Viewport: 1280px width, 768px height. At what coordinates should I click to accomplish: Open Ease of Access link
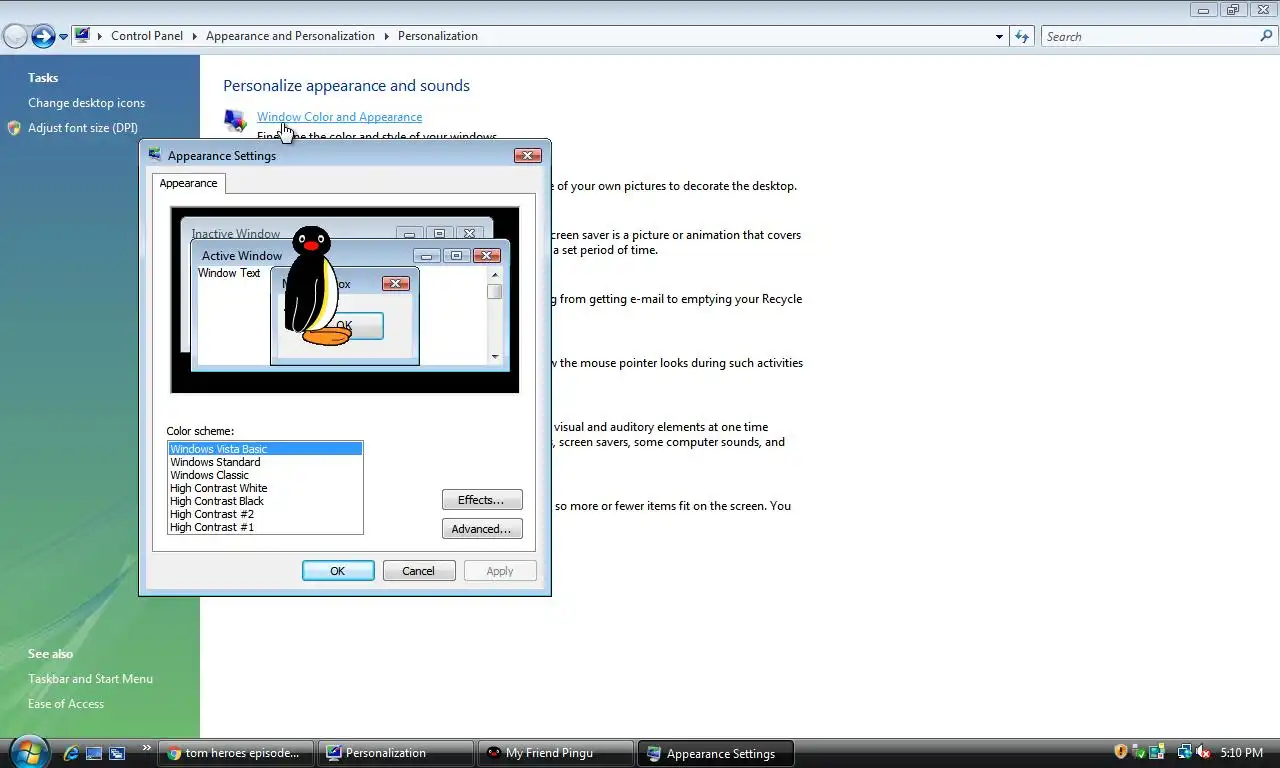(66, 704)
